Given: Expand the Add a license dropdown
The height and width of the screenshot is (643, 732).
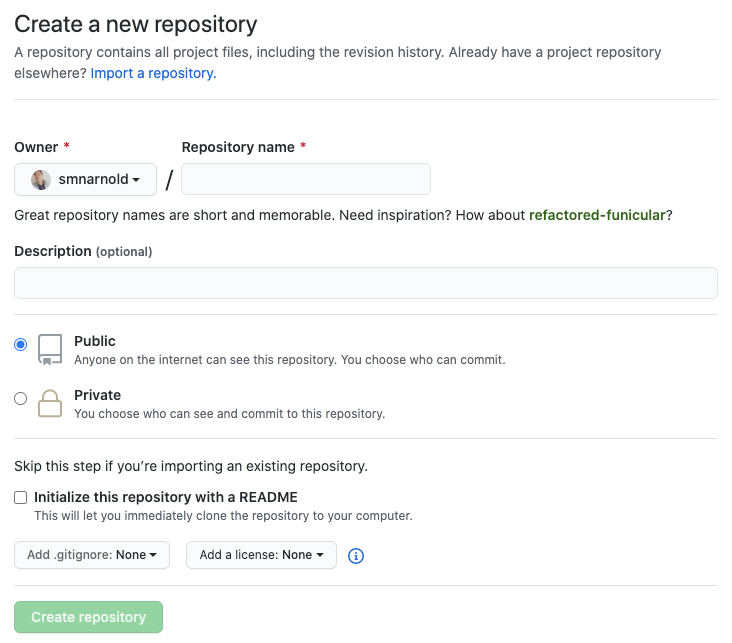Looking at the screenshot, I should click(x=261, y=555).
